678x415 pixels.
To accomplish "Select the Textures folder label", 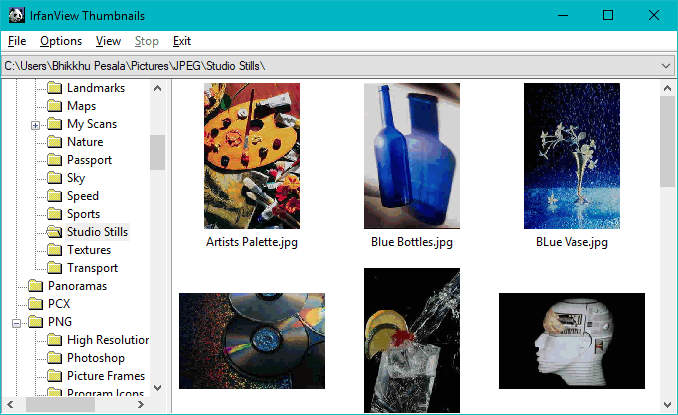I will [x=89, y=250].
